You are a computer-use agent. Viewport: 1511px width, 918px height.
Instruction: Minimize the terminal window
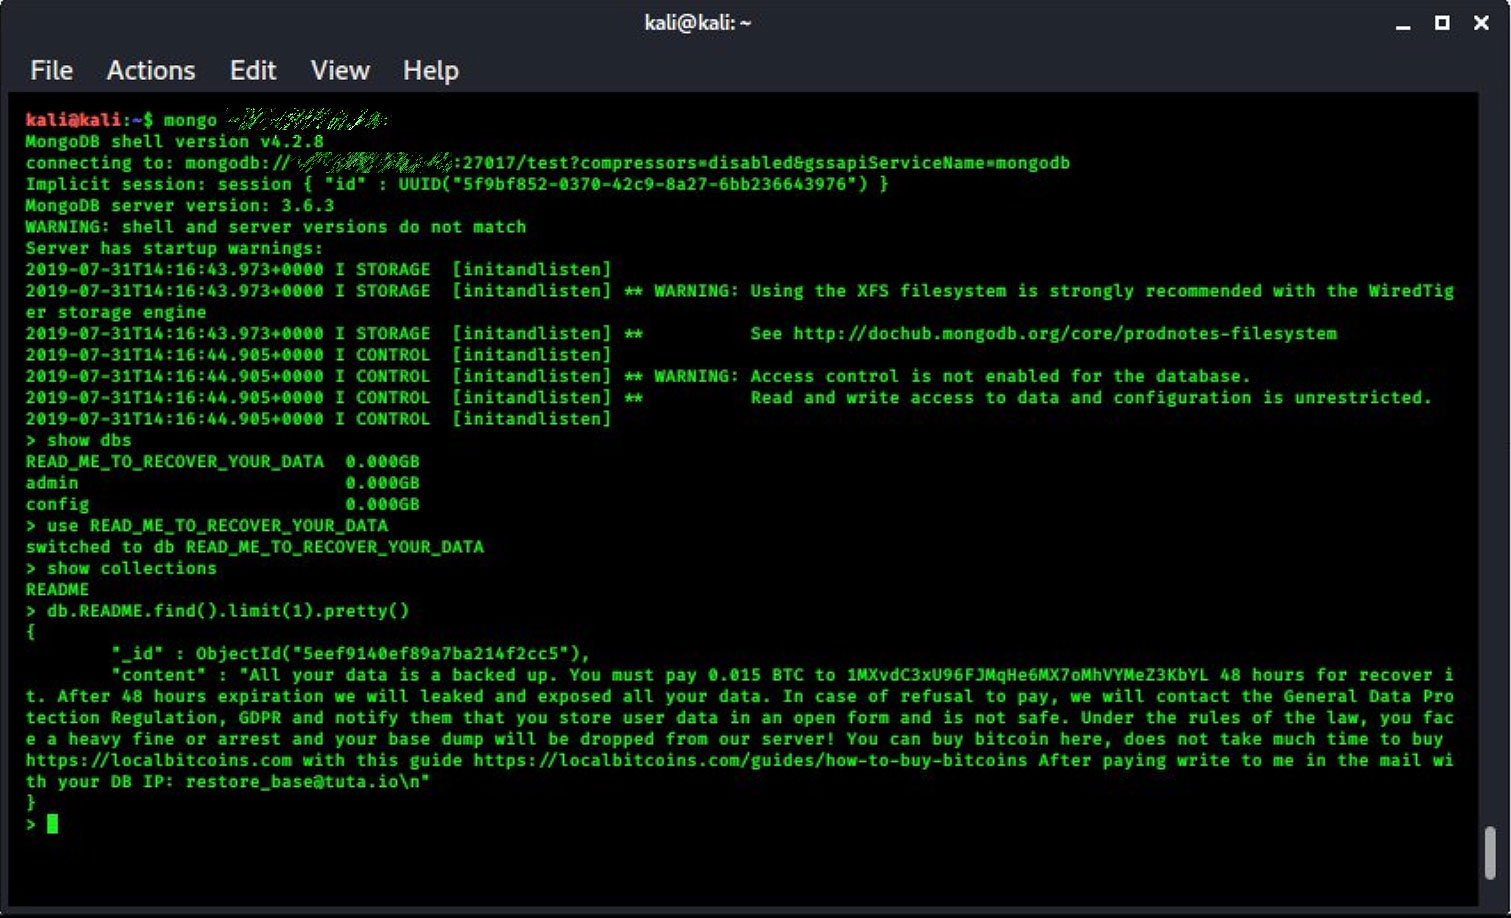[x=1403, y=23]
